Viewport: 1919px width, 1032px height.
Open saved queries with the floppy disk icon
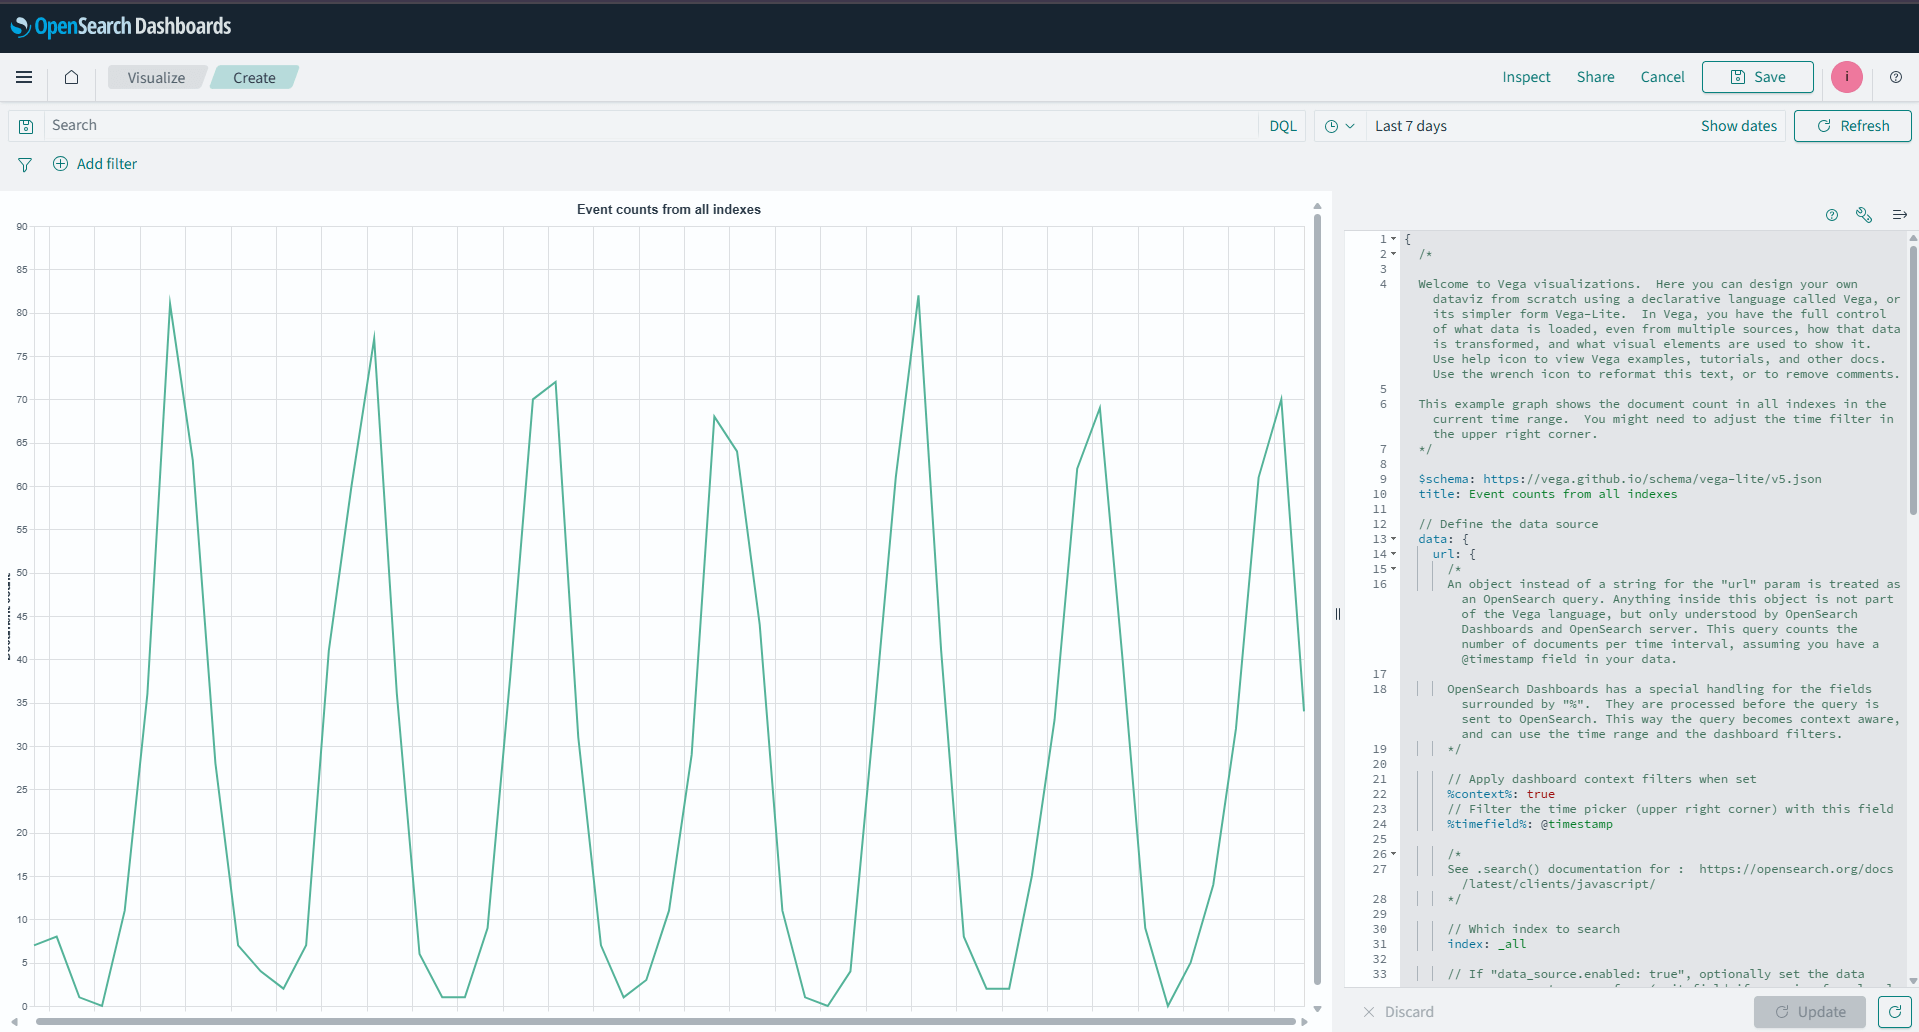click(x=25, y=124)
